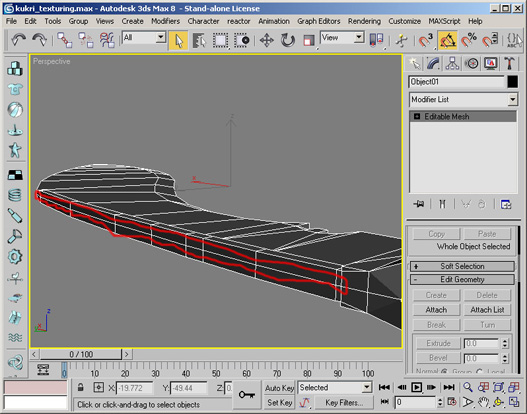527x414 pixels.
Task: Click the Attach button
Action: (x=436, y=310)
